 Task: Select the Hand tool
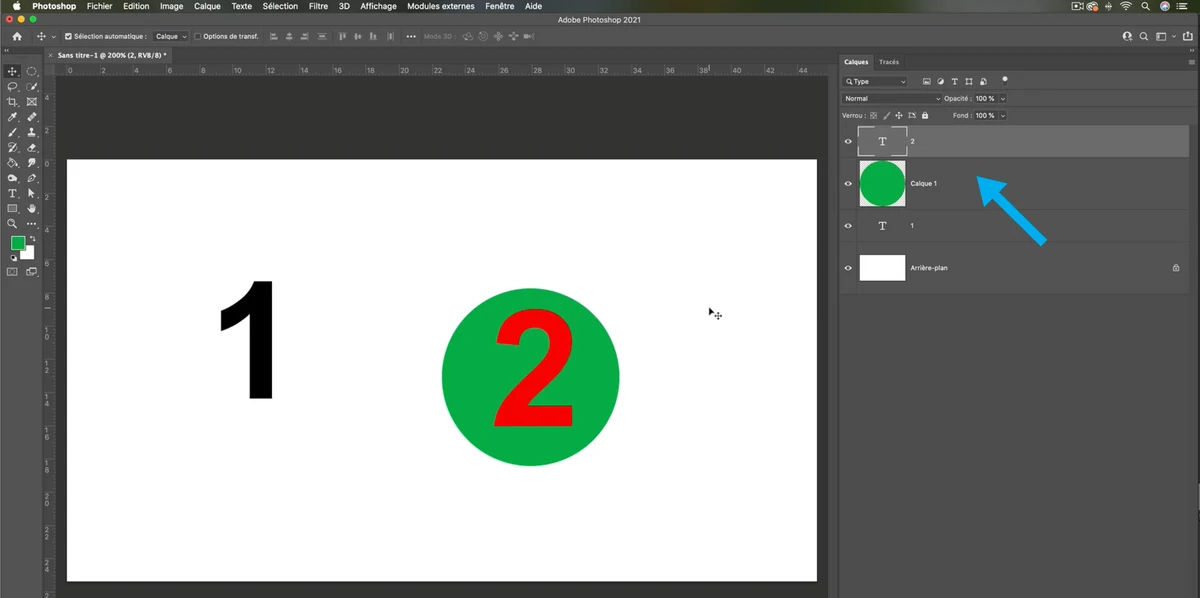[x=32, y=208]
